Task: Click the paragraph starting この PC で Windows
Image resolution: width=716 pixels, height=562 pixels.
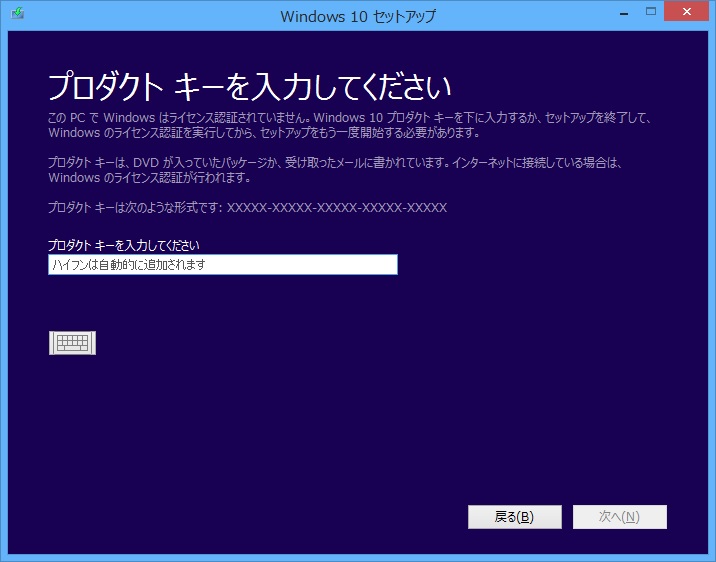Action: (349, 125)
